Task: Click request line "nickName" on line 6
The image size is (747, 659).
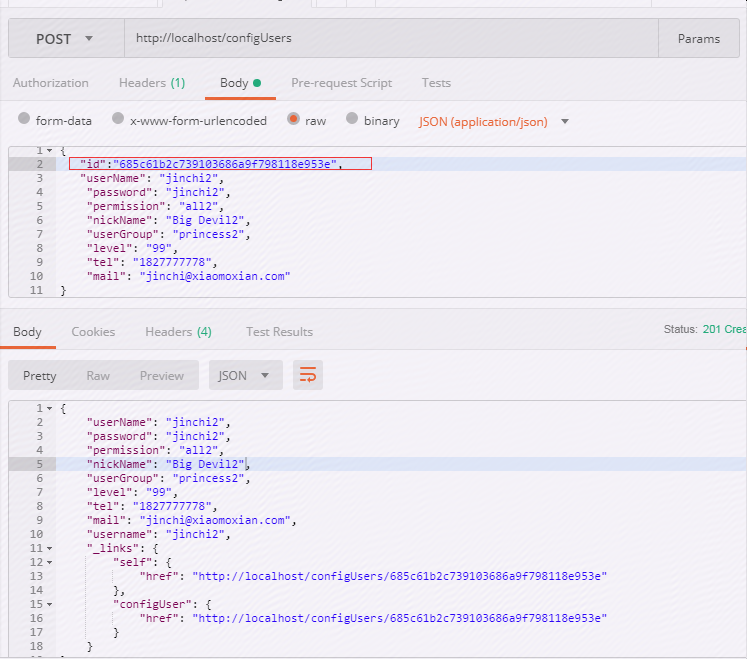Action: 169,220
